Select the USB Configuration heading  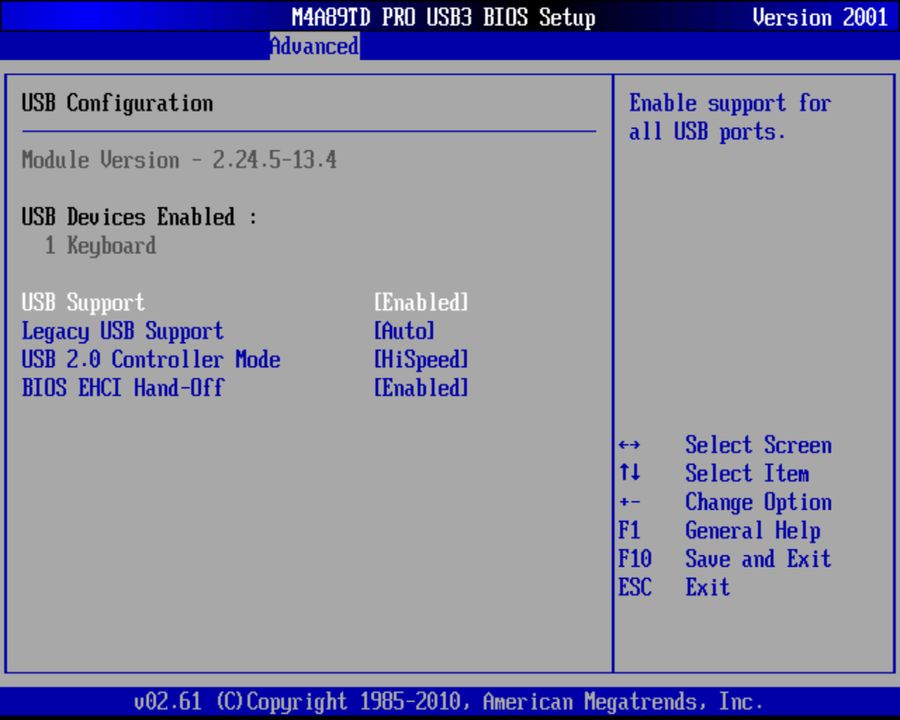pyautogui.click(x=117, y=103)
